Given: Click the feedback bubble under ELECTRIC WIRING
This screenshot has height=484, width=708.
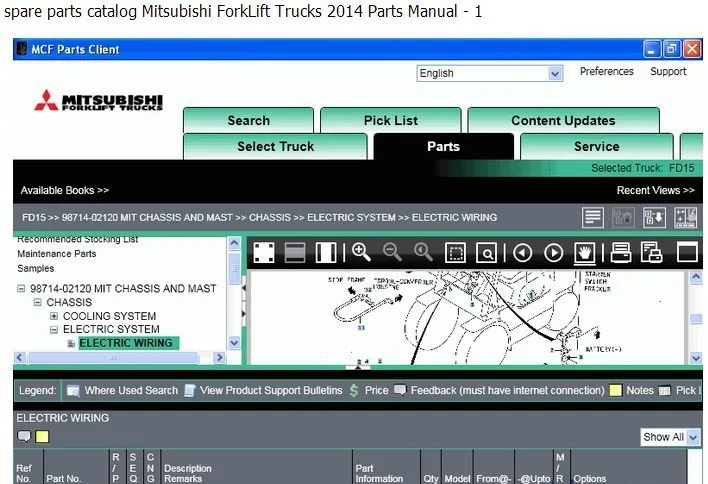Looking at the screenshot, I should tap(23, 437).
